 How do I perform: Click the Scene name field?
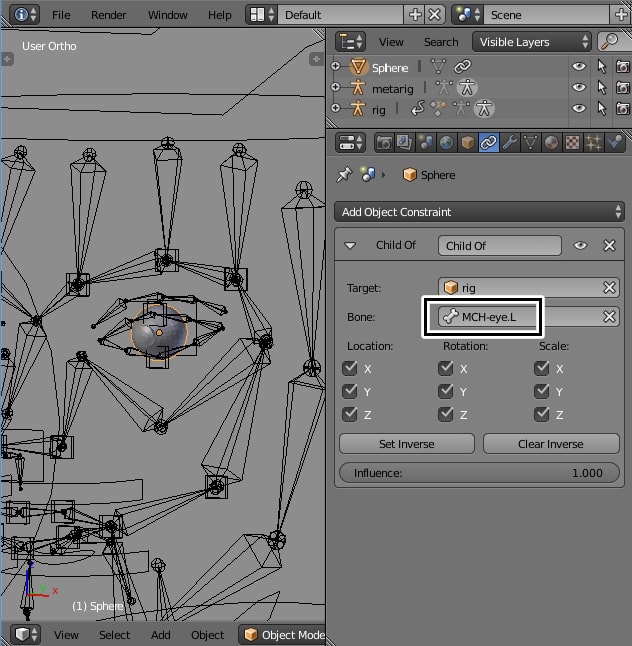(x=546, y=15)
